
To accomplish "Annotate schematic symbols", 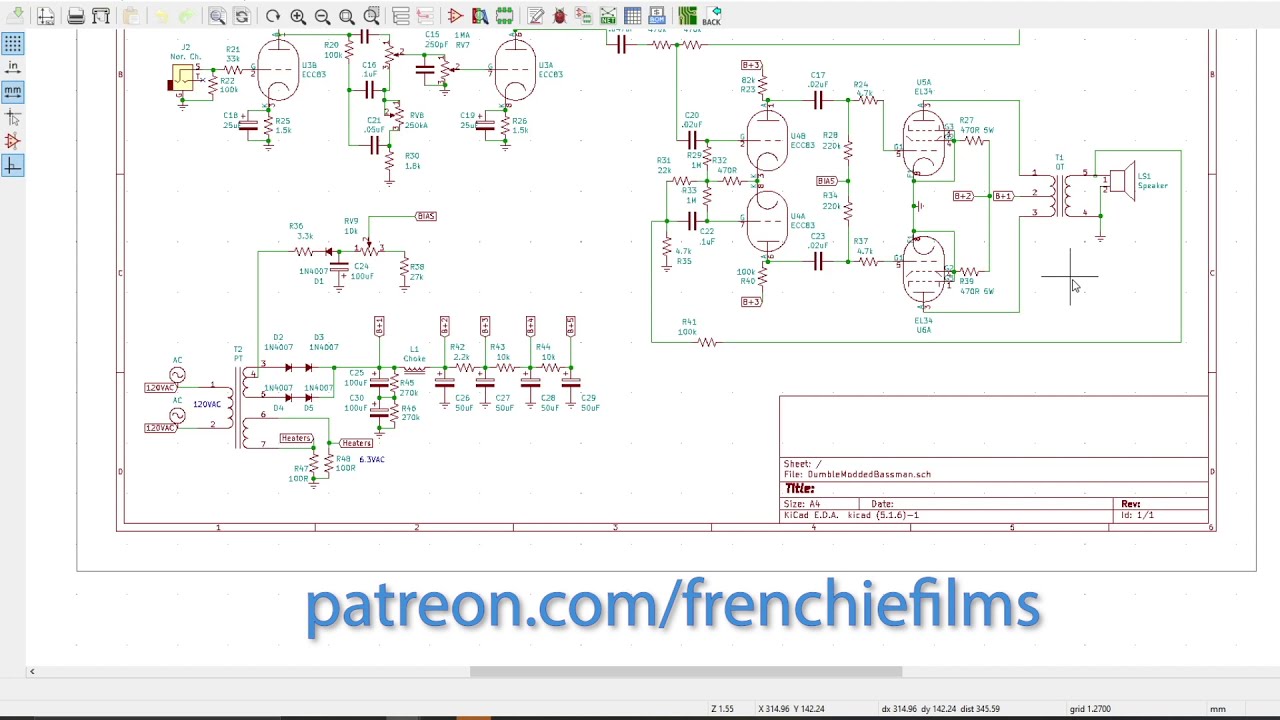I will click(535, 16).
